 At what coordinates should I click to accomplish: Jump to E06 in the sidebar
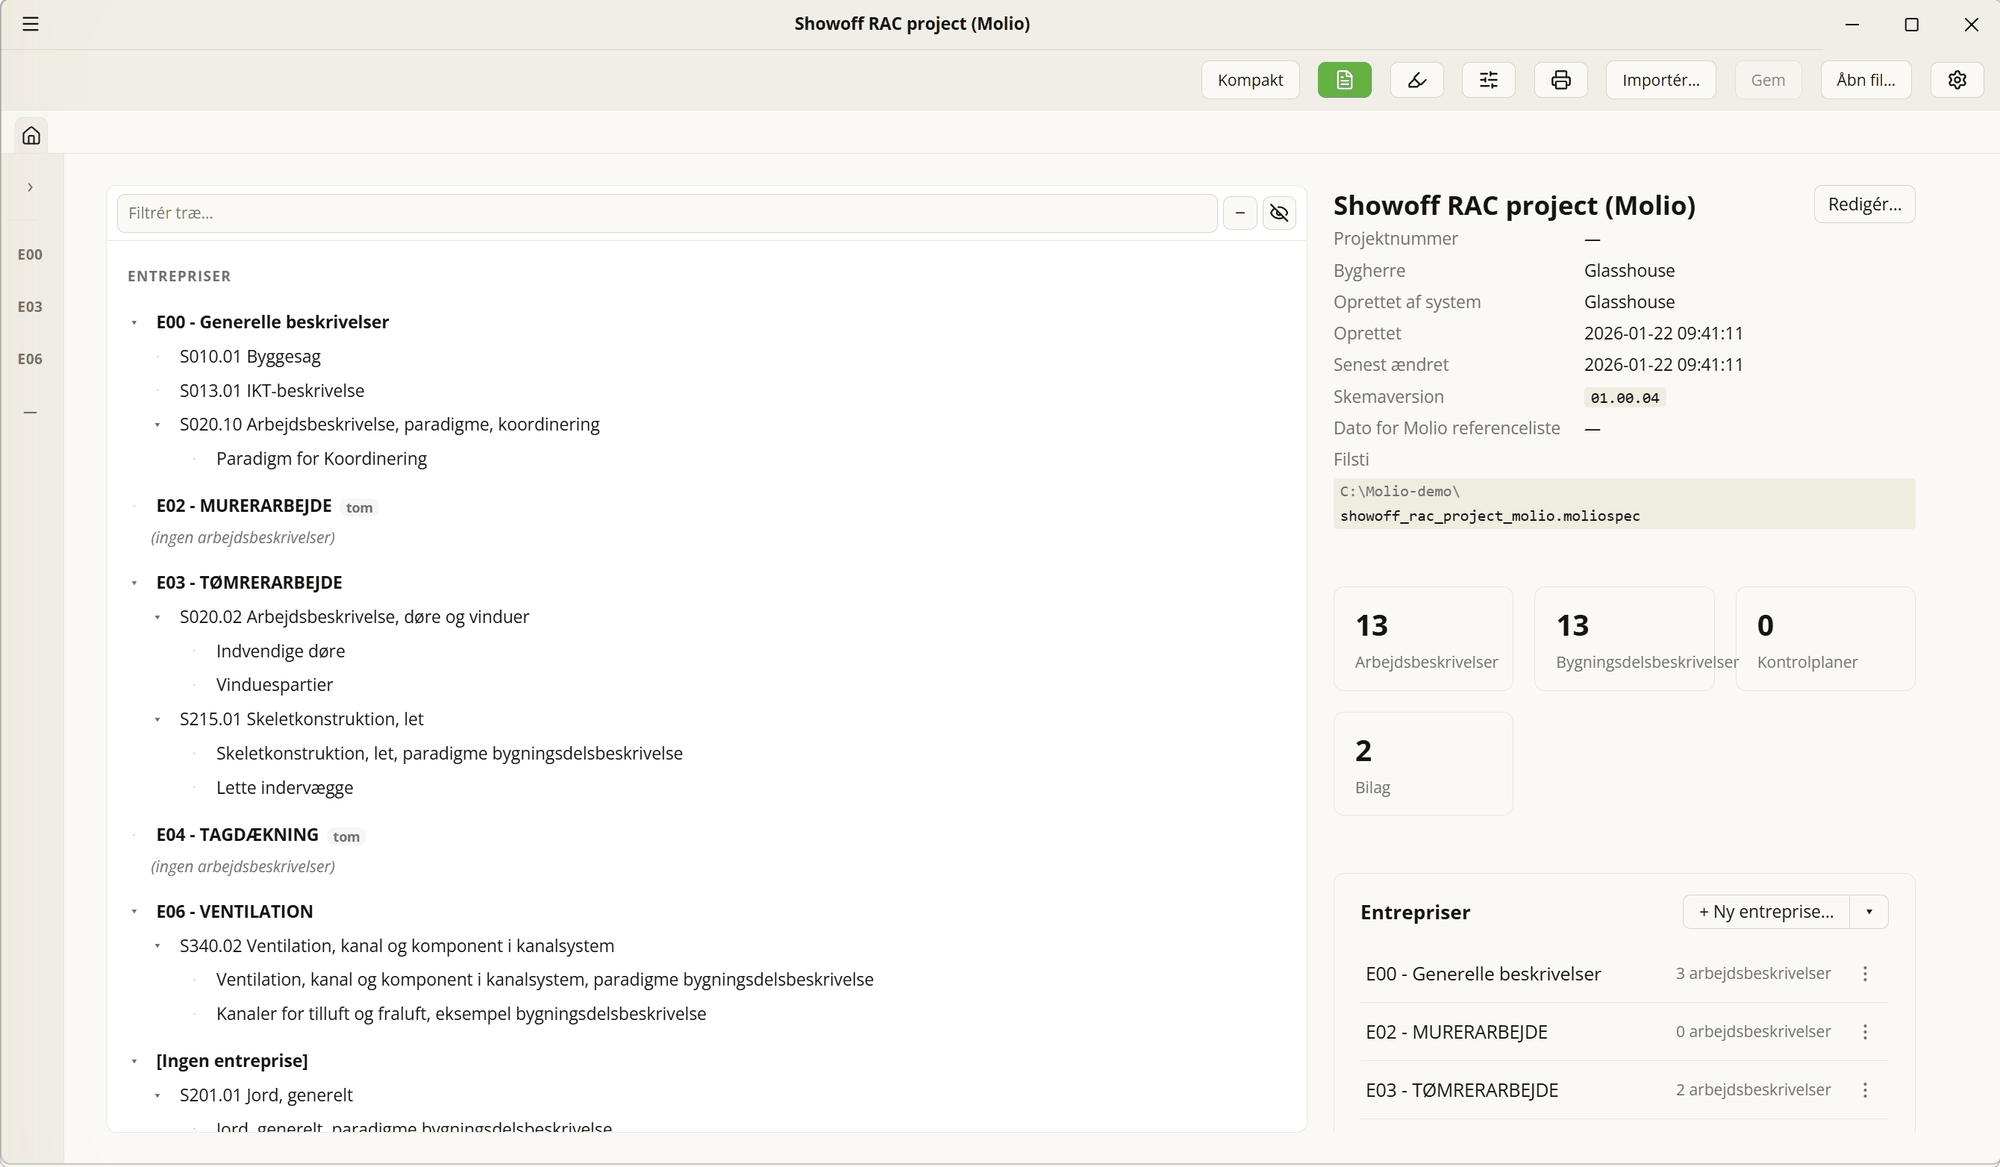(x=30, y=359)
